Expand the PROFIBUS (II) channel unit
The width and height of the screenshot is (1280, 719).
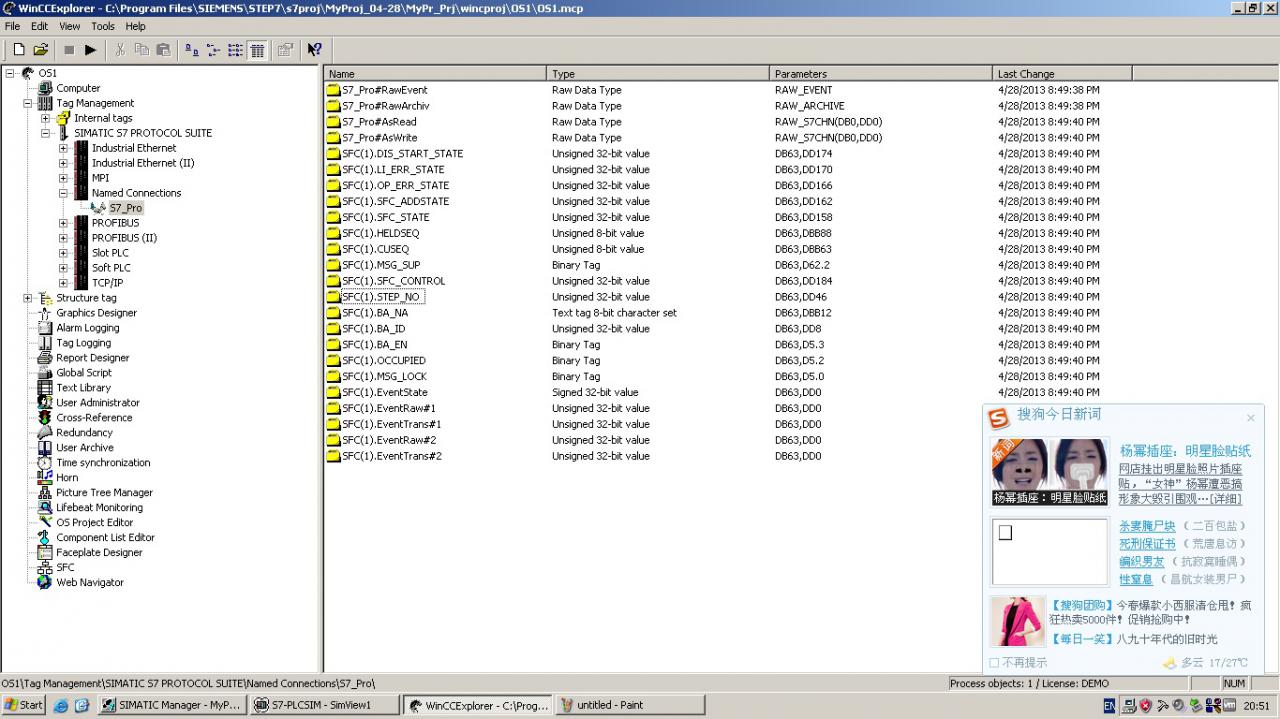point(64,238)
